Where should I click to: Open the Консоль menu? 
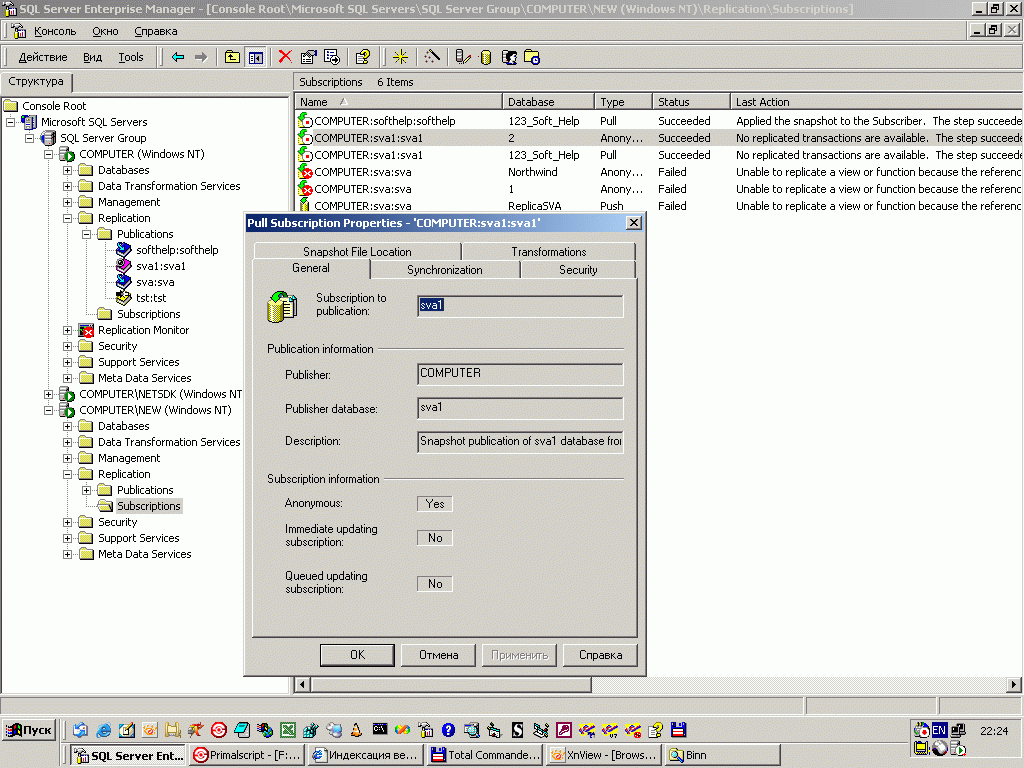(55, 31)
